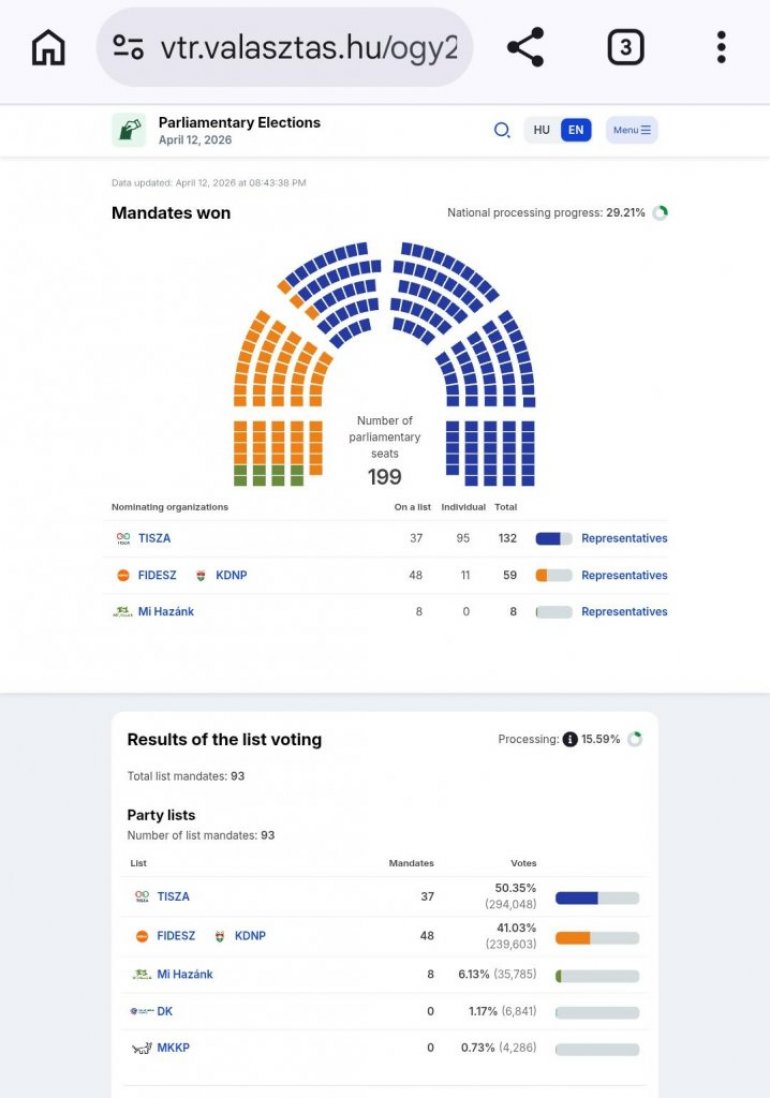Open TISZA in the Mandates won table

click(x=154, y=538)
